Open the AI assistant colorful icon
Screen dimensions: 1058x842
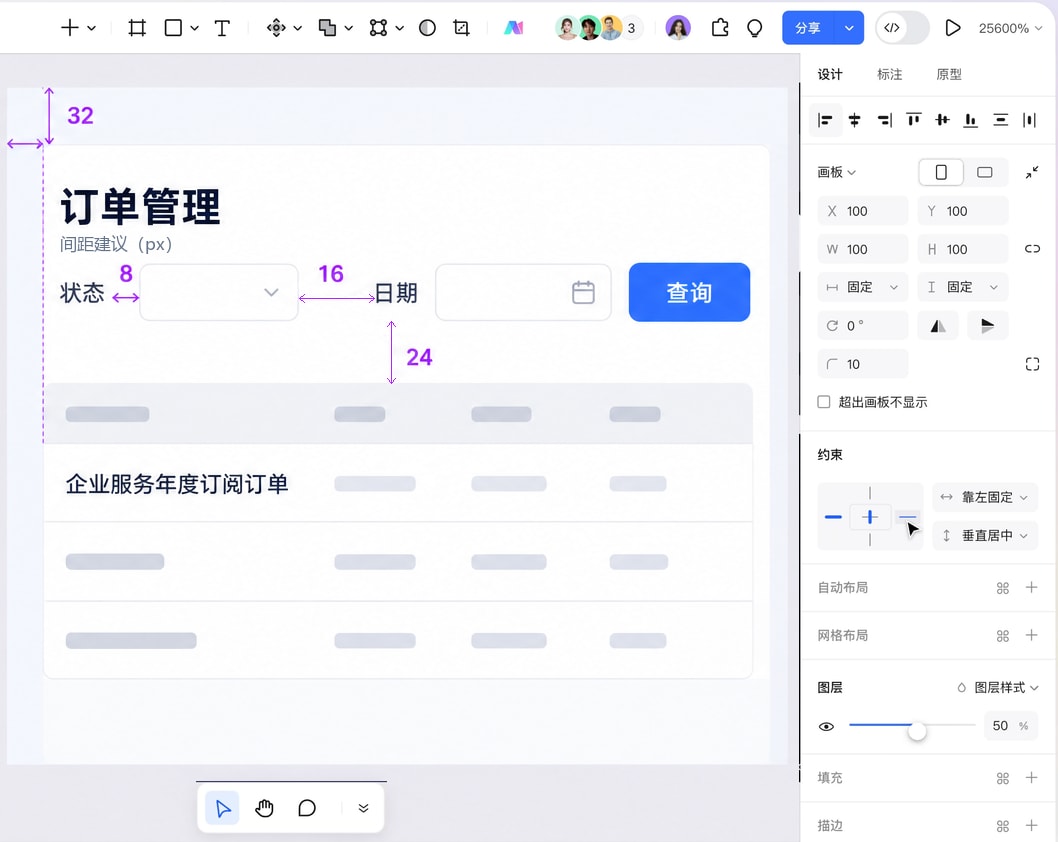[514, 28]
